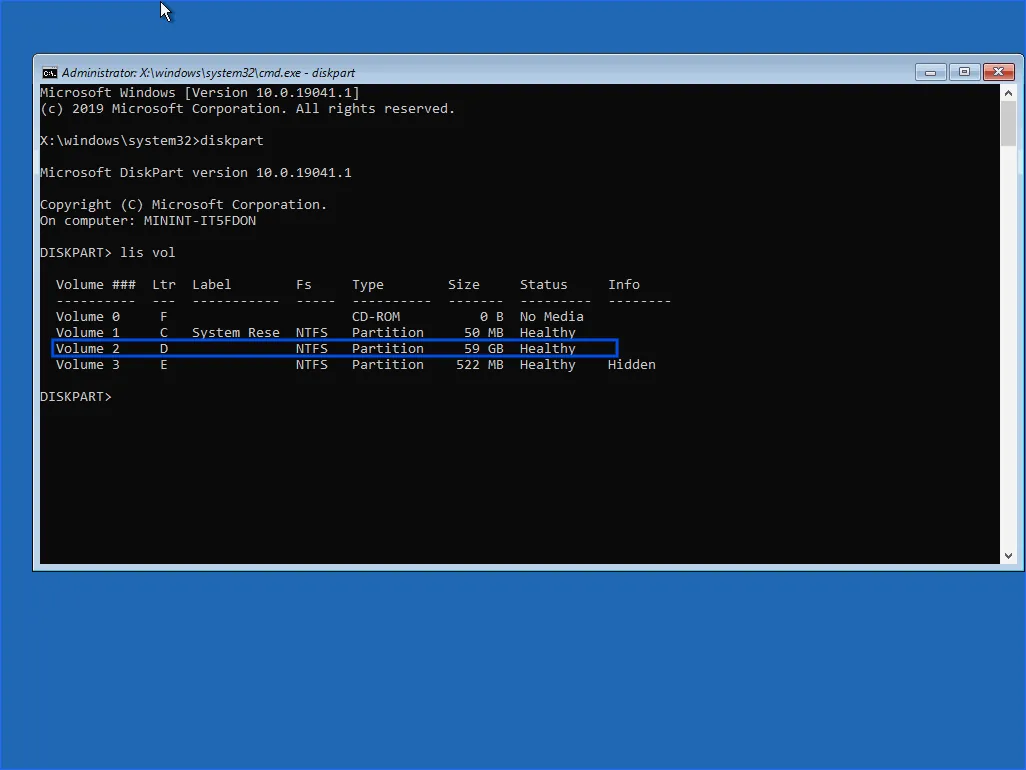Place cursor at the last DISKPART> prompt
This screenshot has width=1026, height=770.
(x=118, y=397)
